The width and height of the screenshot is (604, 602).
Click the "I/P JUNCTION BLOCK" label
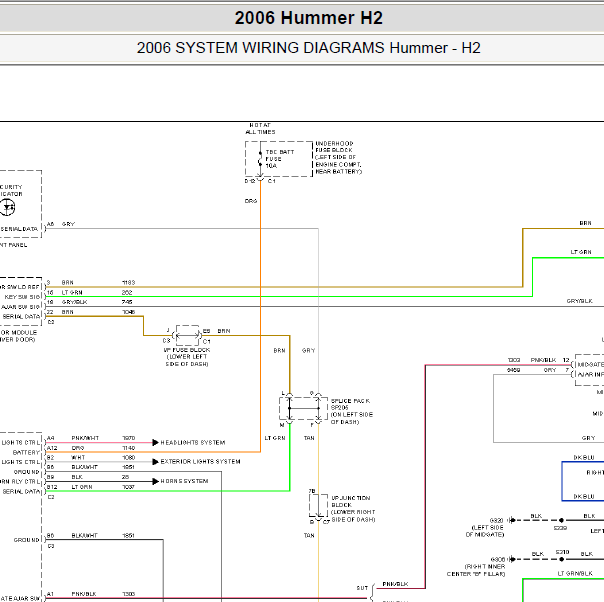(x=351, y=501)
